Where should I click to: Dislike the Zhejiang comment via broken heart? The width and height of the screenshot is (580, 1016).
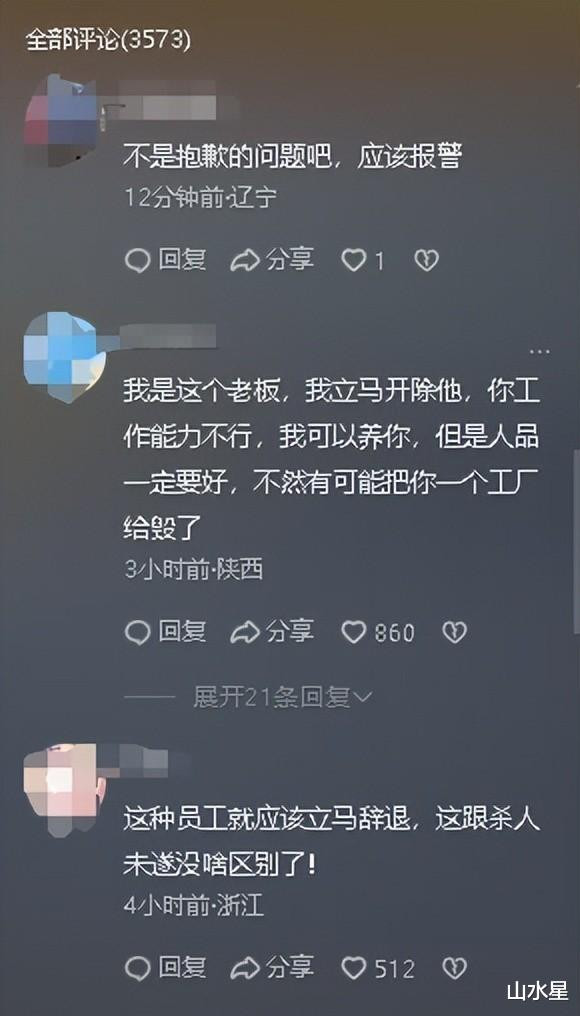point(454,968)
